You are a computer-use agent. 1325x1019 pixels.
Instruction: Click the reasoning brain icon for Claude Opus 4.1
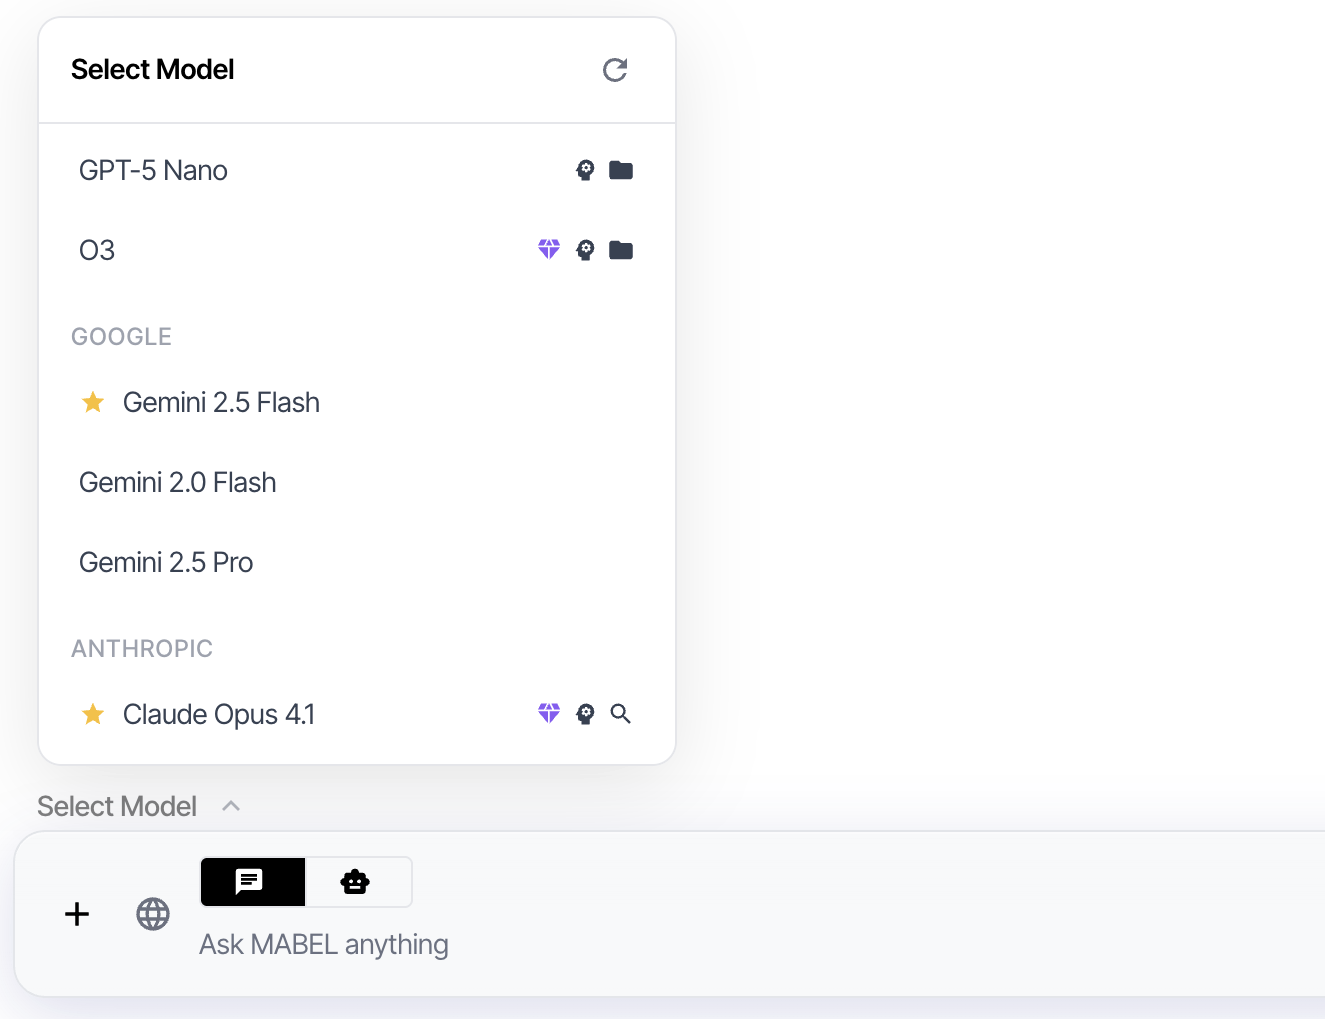(585, 713)
